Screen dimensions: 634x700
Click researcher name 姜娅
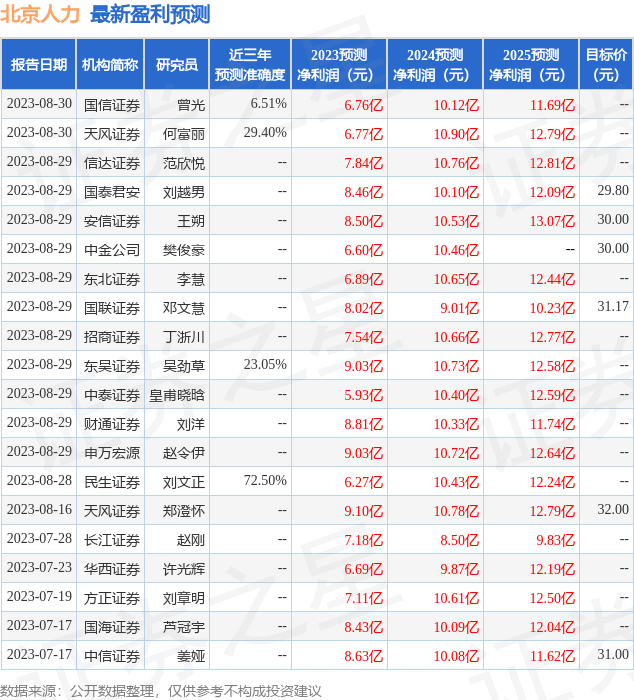point(191,657)
